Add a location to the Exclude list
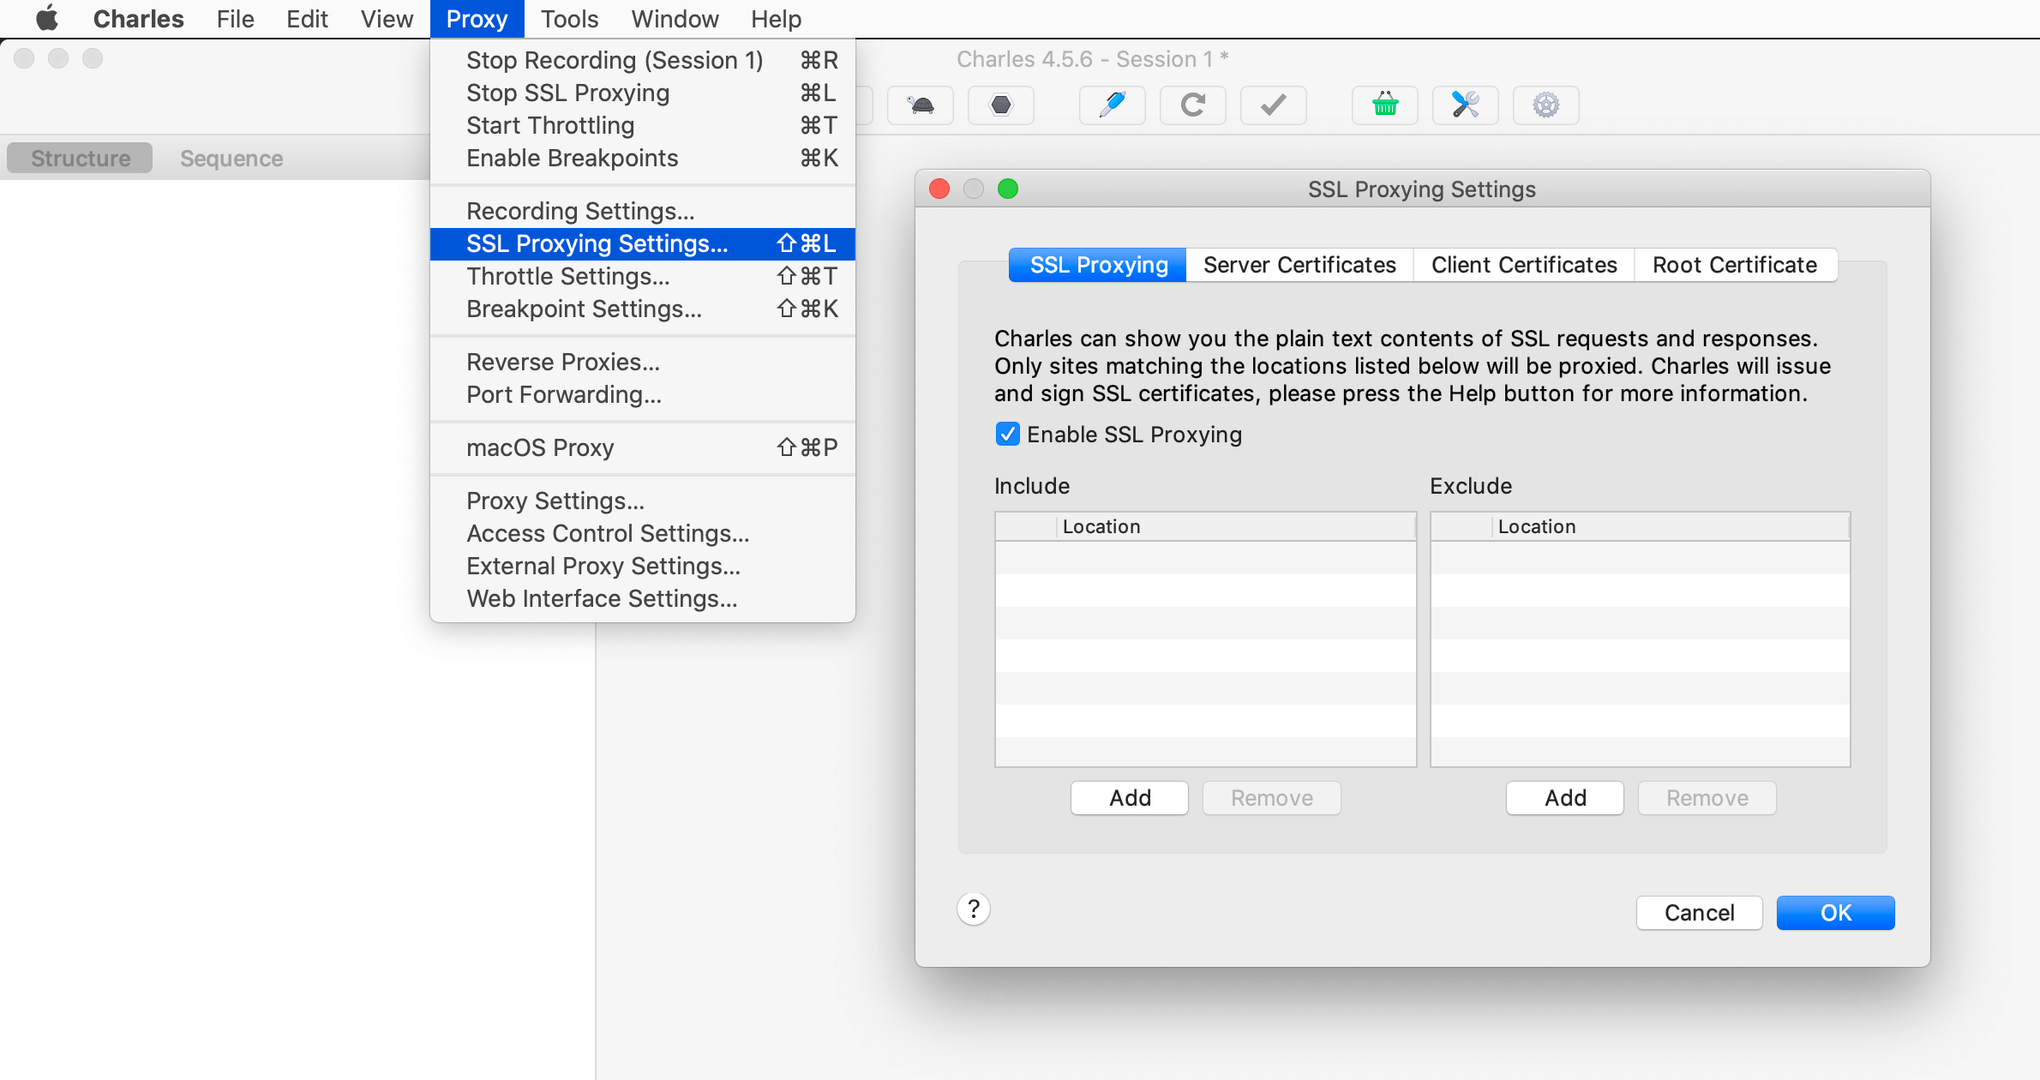 (x=1565, y=798)
